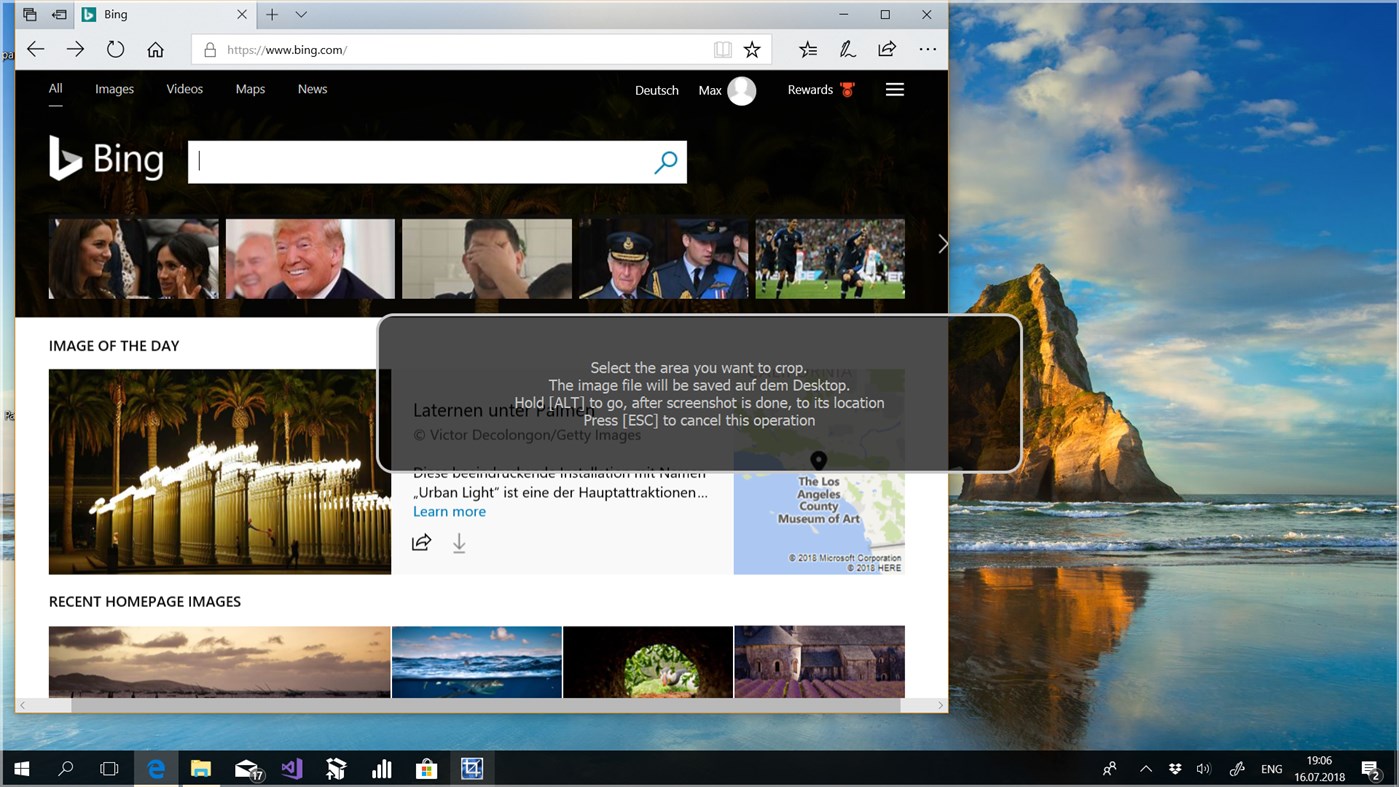Select the Make a Web Note pen tool
This screenshot has height=787, width=1399.
click(x=847, y=49)
